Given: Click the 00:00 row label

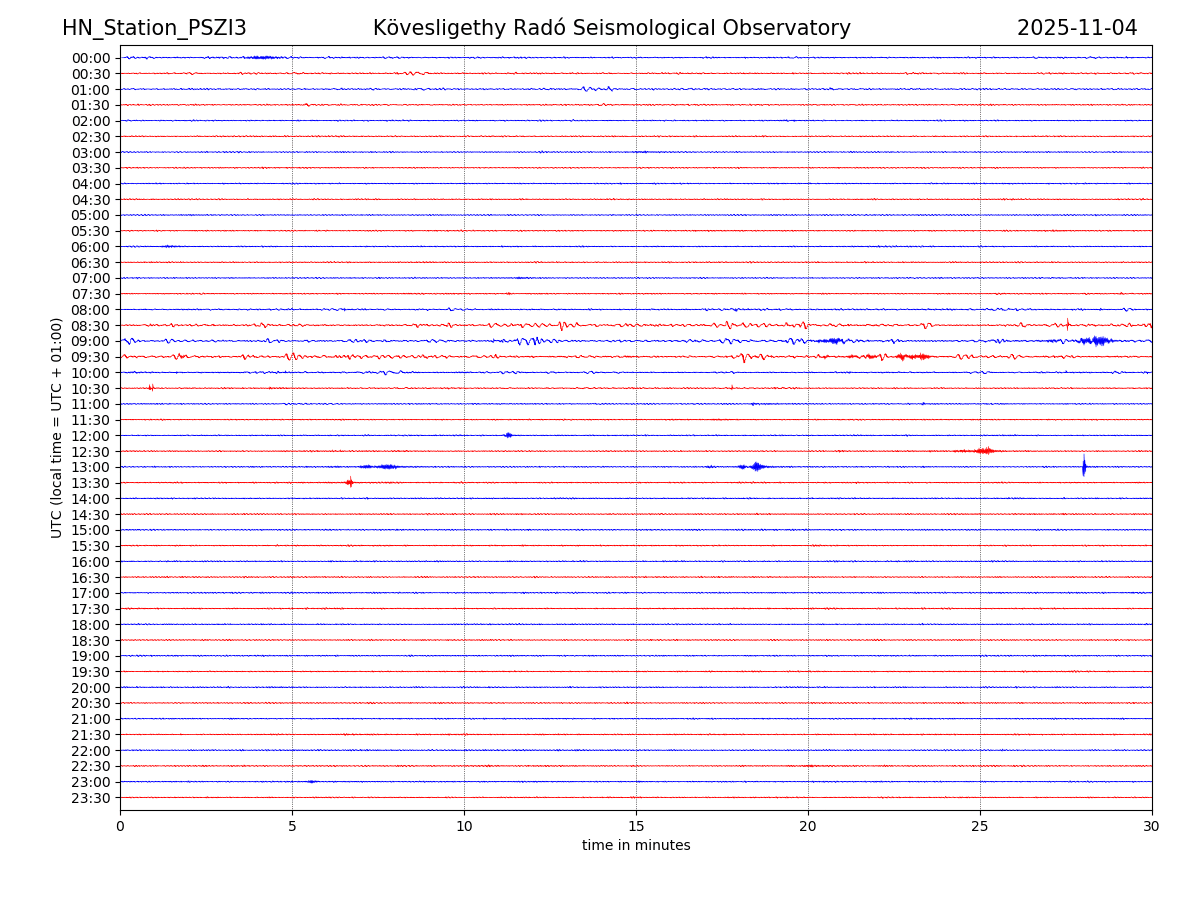Looking at the screenshot, I should coord(91,58).
